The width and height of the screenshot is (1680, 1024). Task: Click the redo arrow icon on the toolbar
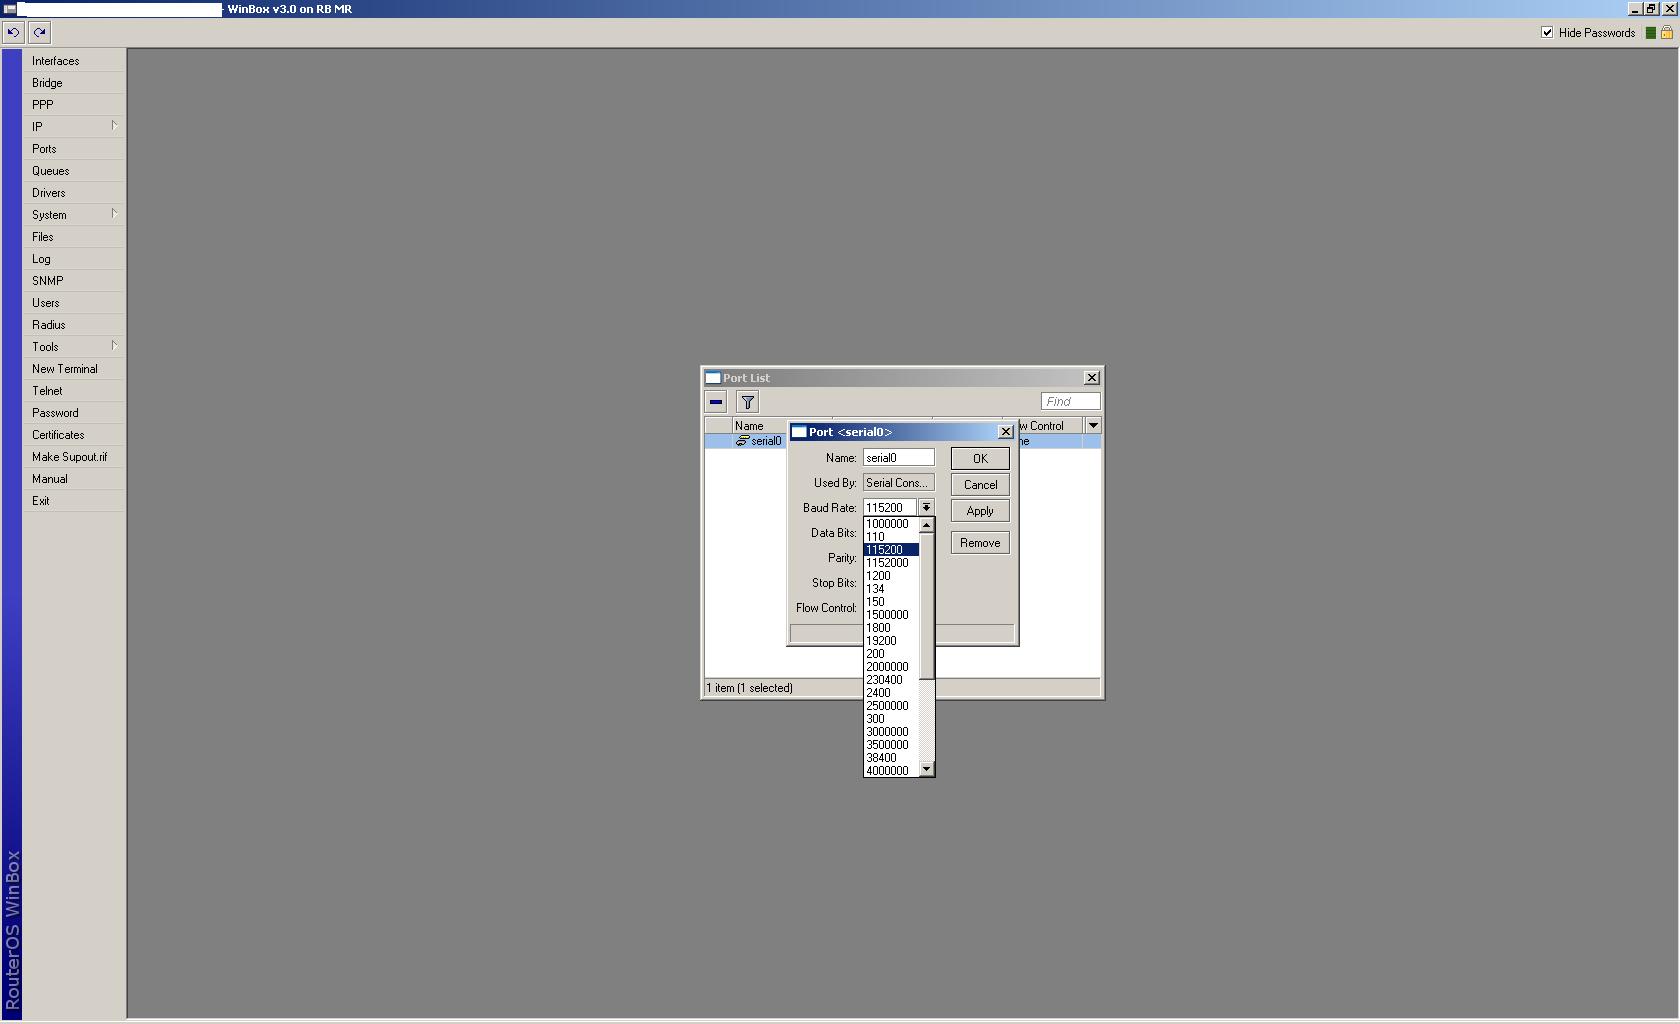(39, 32)
